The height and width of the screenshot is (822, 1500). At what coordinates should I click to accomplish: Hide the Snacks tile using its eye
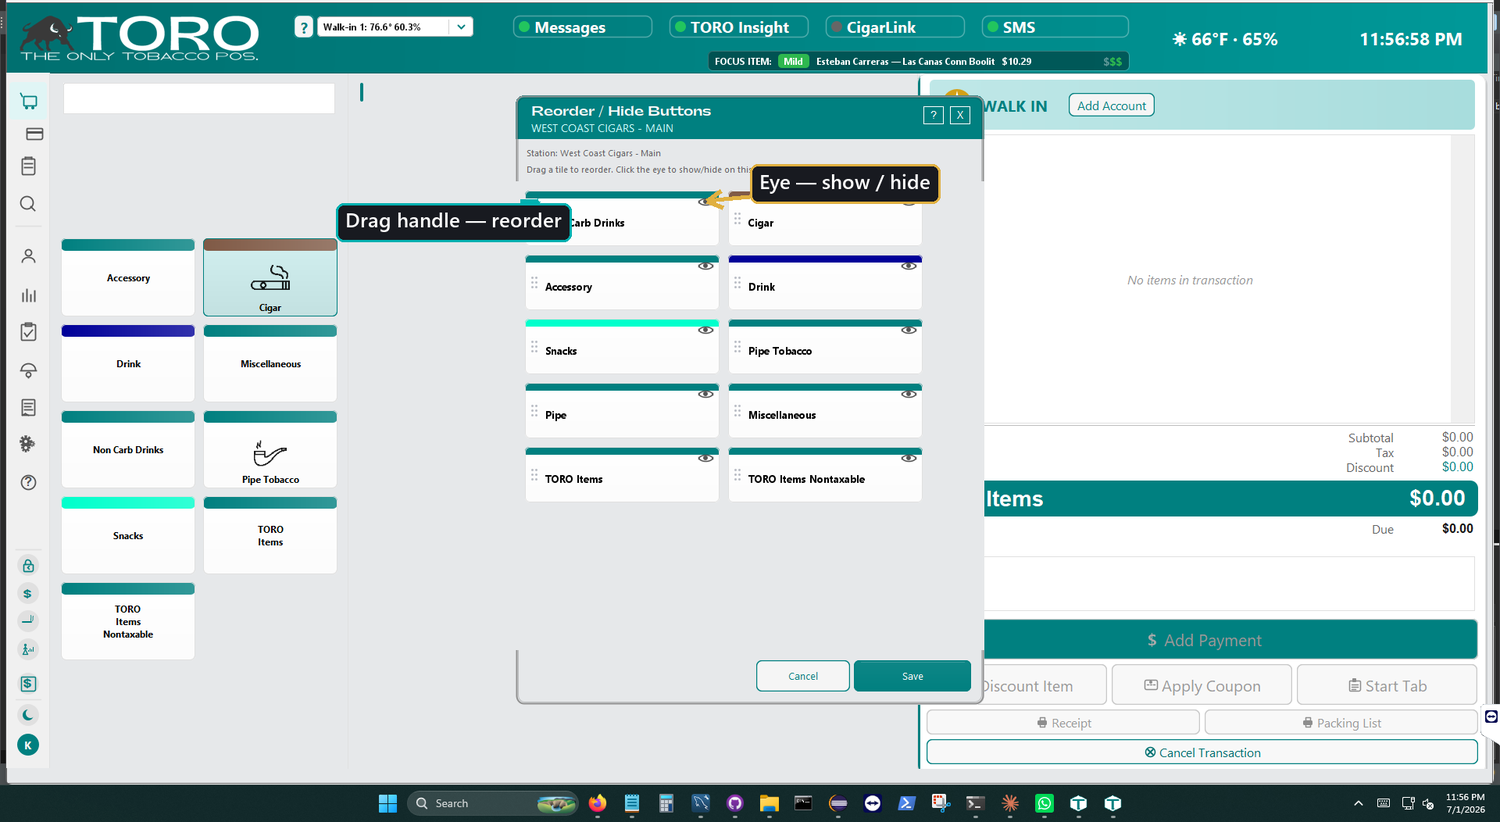click(x=705, y=330)
